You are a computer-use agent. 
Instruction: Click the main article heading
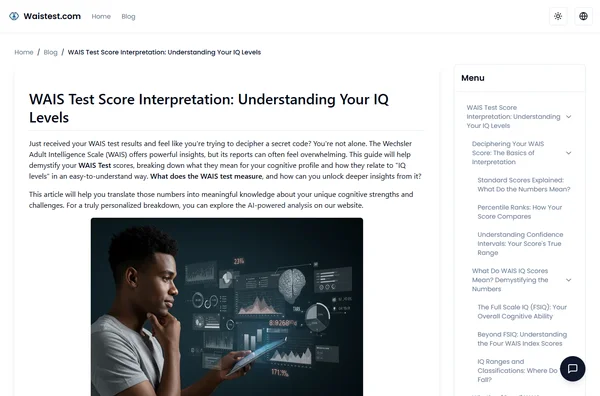click(x=209, y=108)
